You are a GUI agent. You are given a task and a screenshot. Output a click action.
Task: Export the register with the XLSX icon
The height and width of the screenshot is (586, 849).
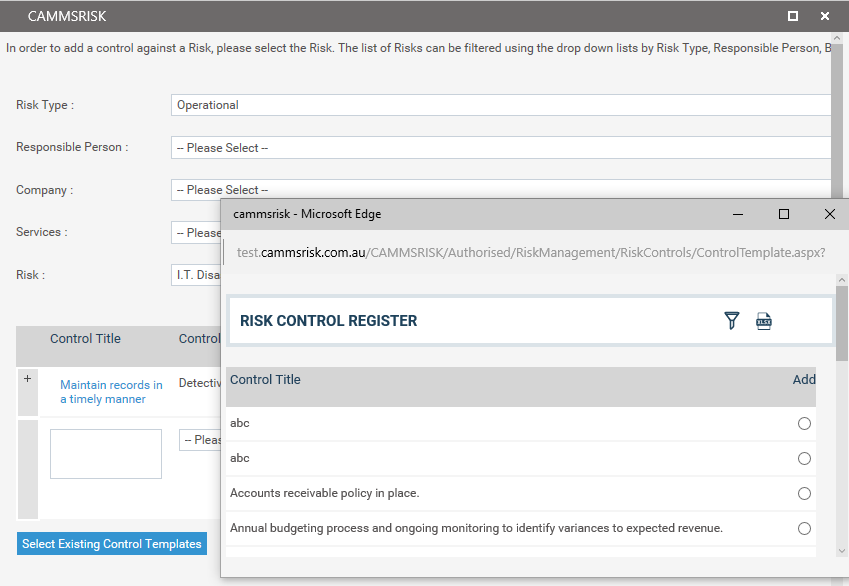763,321
